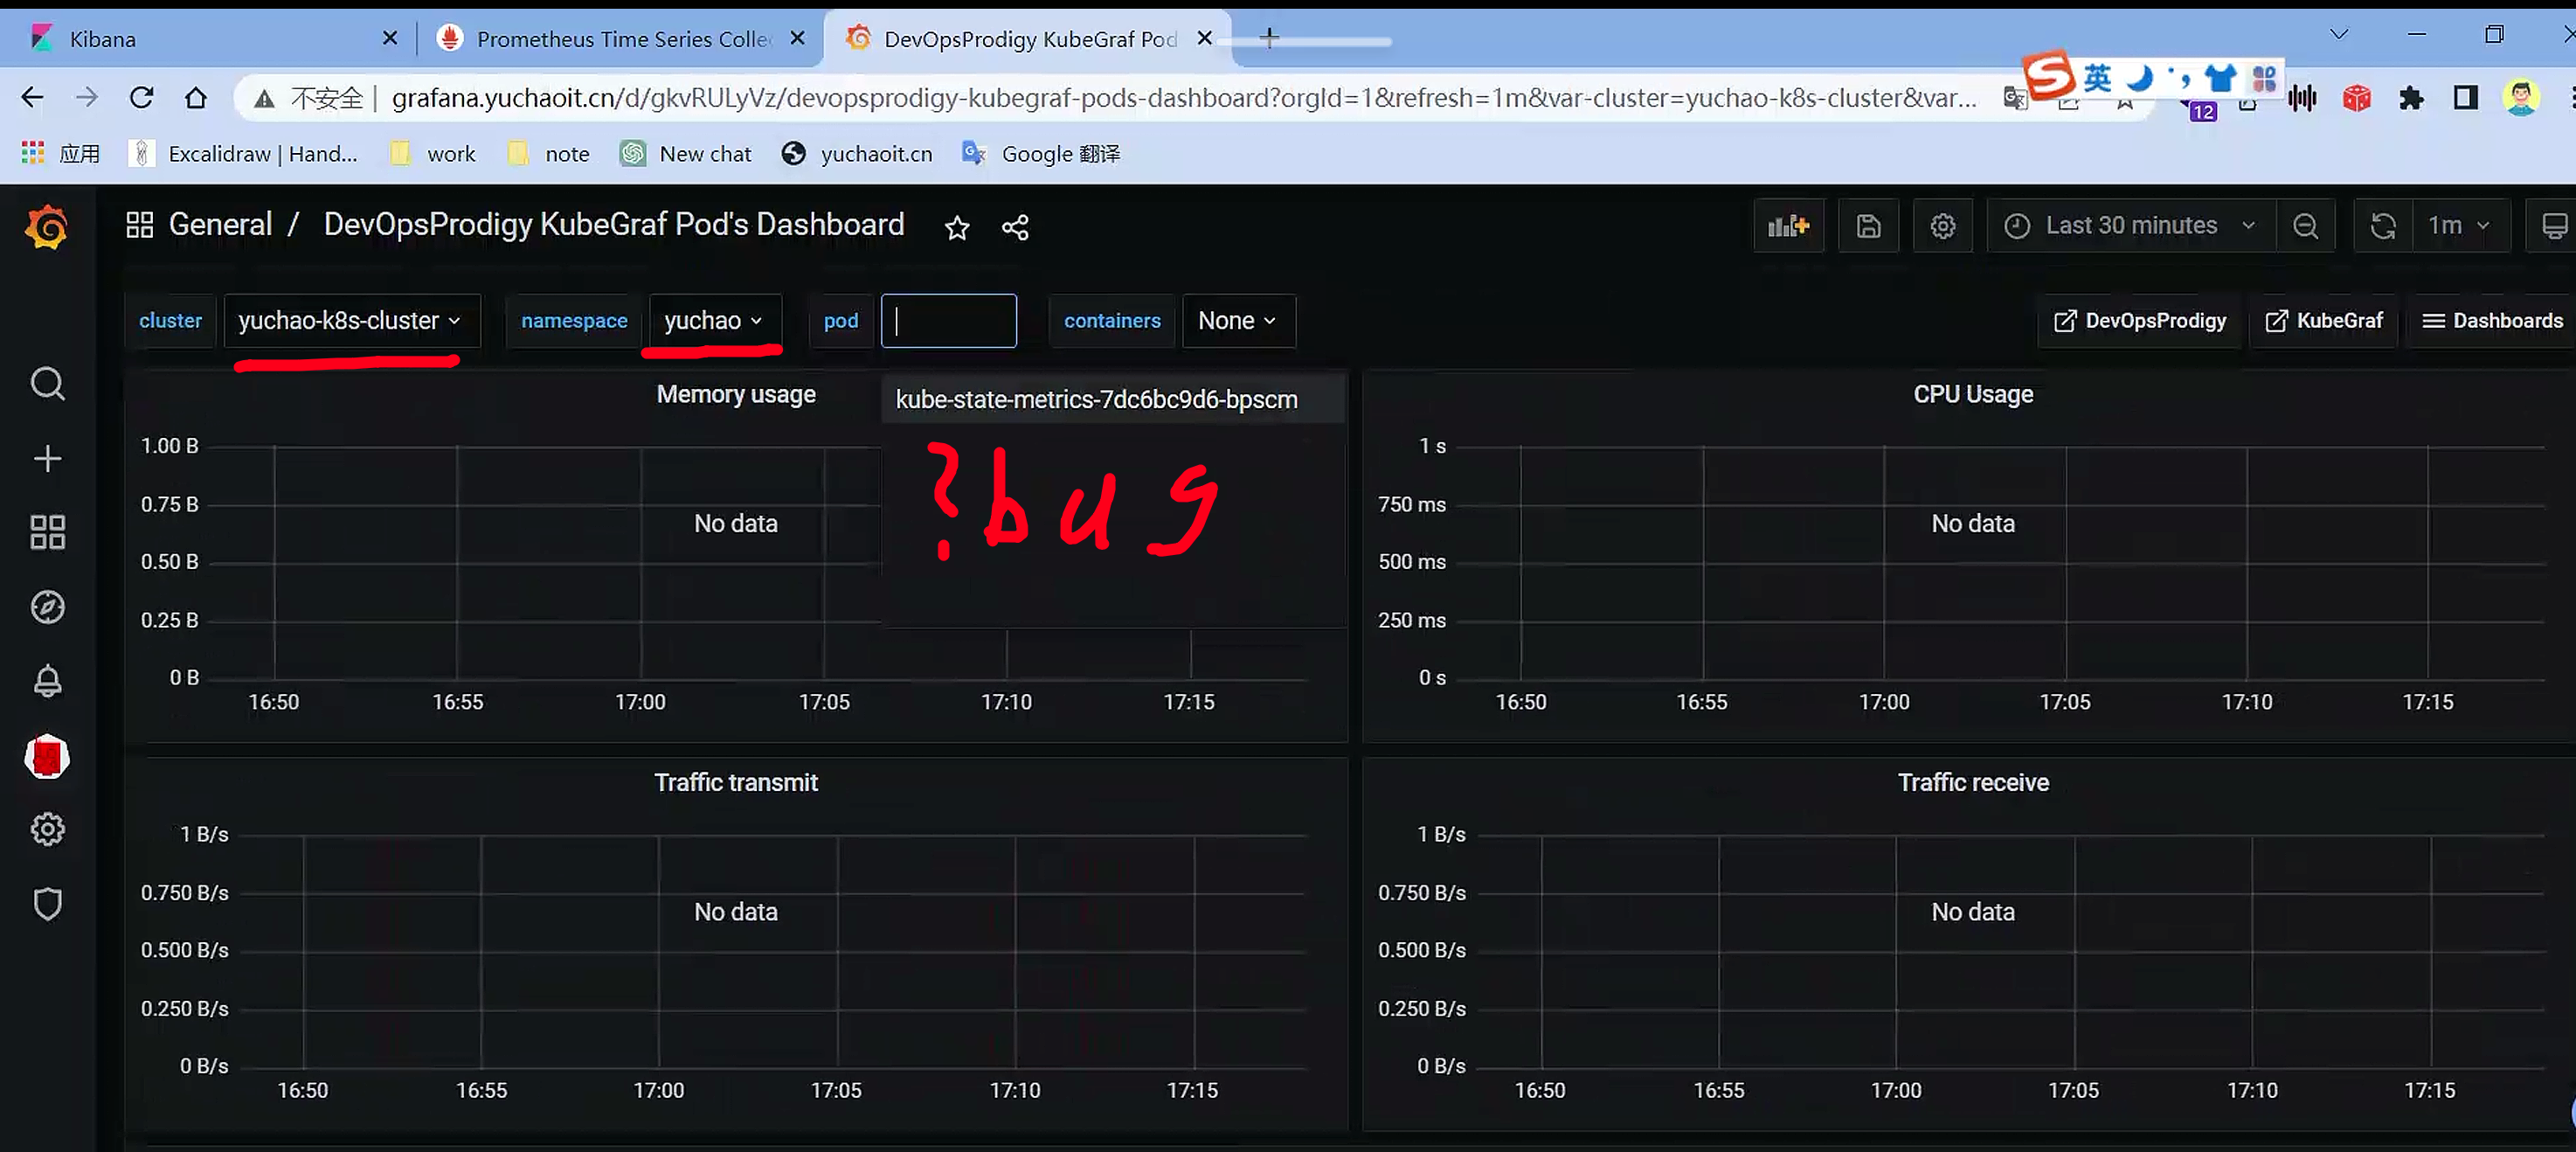The height and width of the screenshot is (1152, 2576).
Task: Click the Save dashboard icon
Action: [1868, 226]
